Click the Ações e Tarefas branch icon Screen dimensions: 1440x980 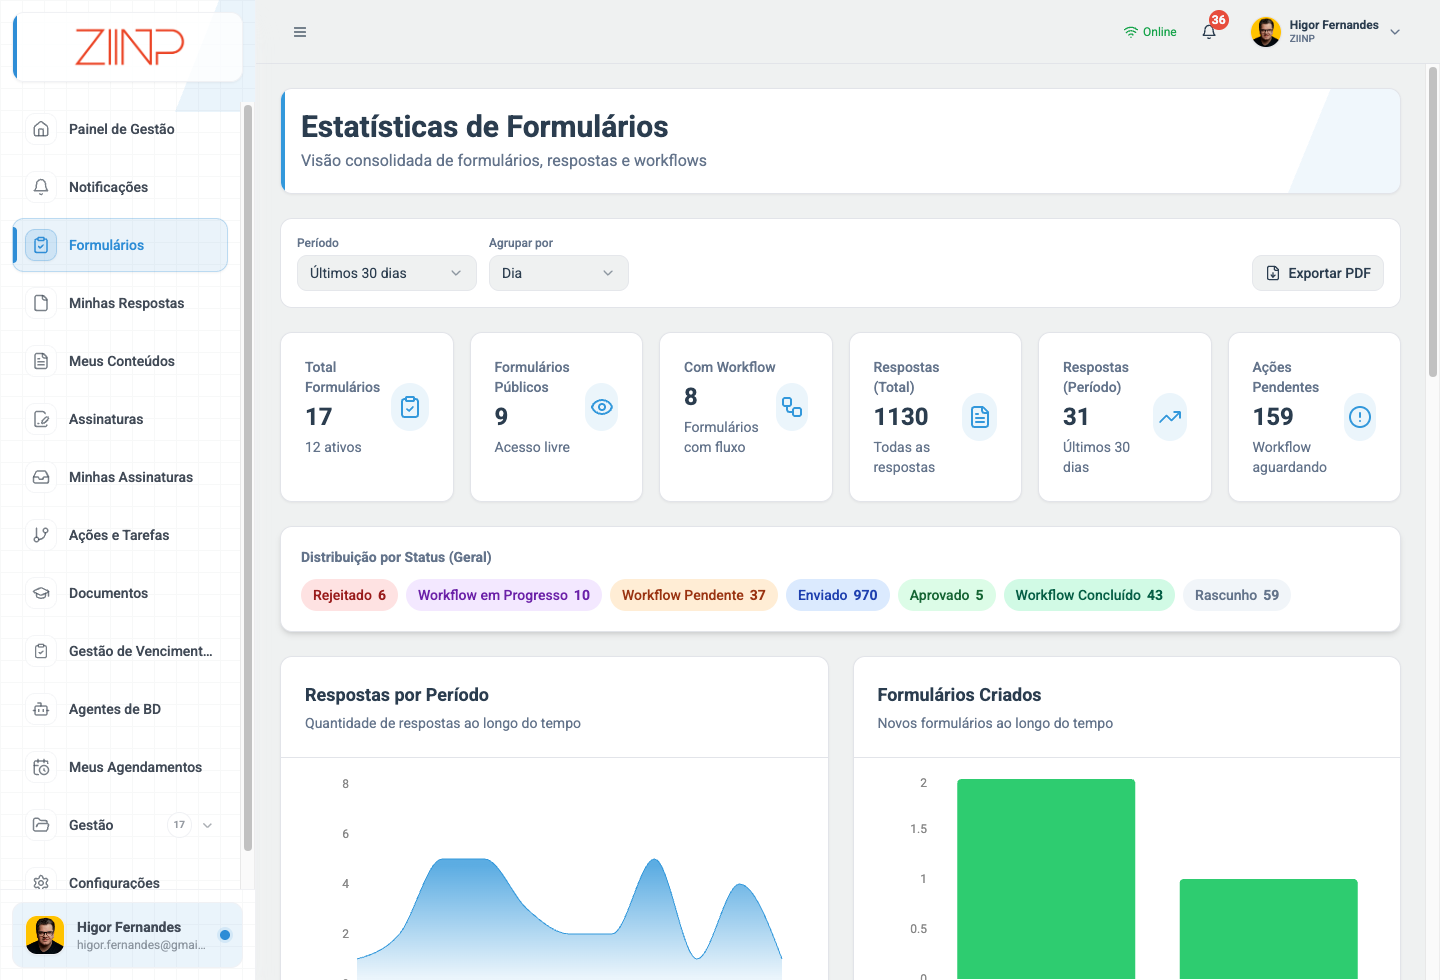[x=41, y=535]
